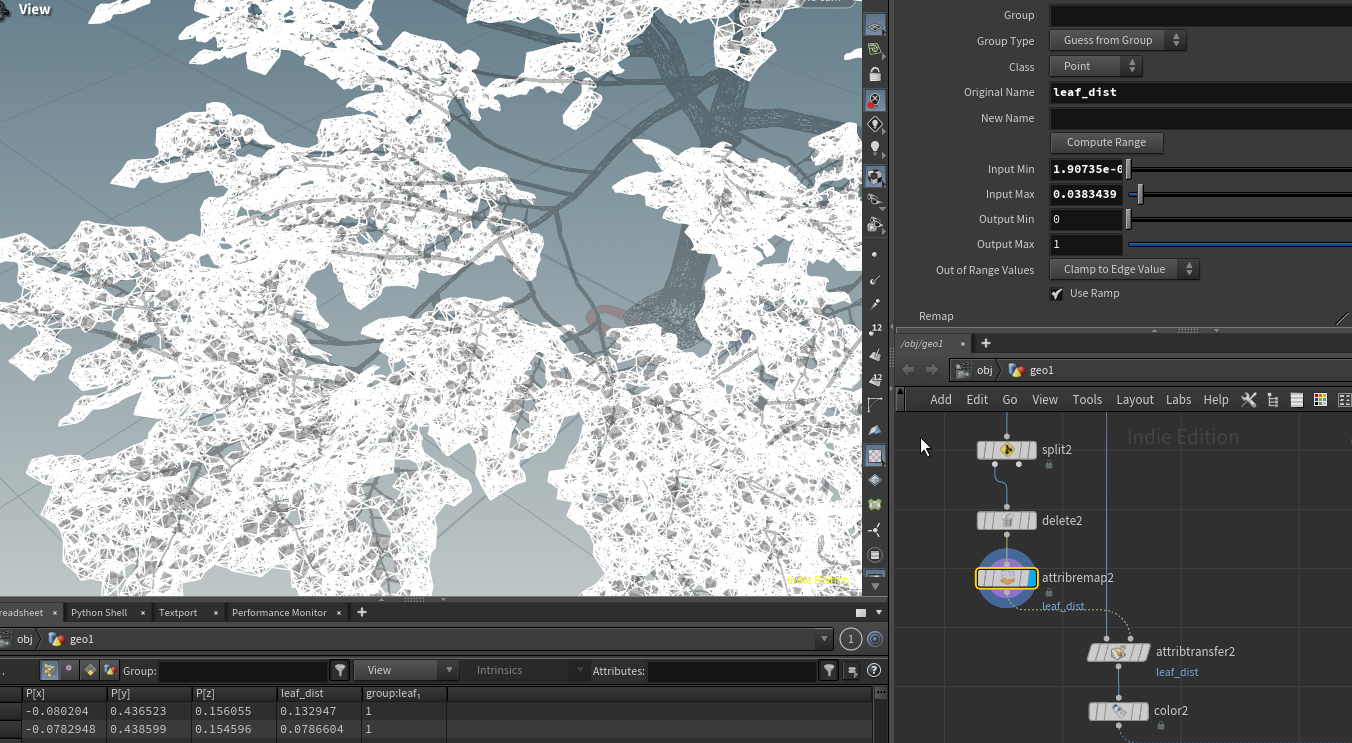The image size is (1352, 743).
Task: Switch to the Python Shell tab
Action: [x=99, y=613]
